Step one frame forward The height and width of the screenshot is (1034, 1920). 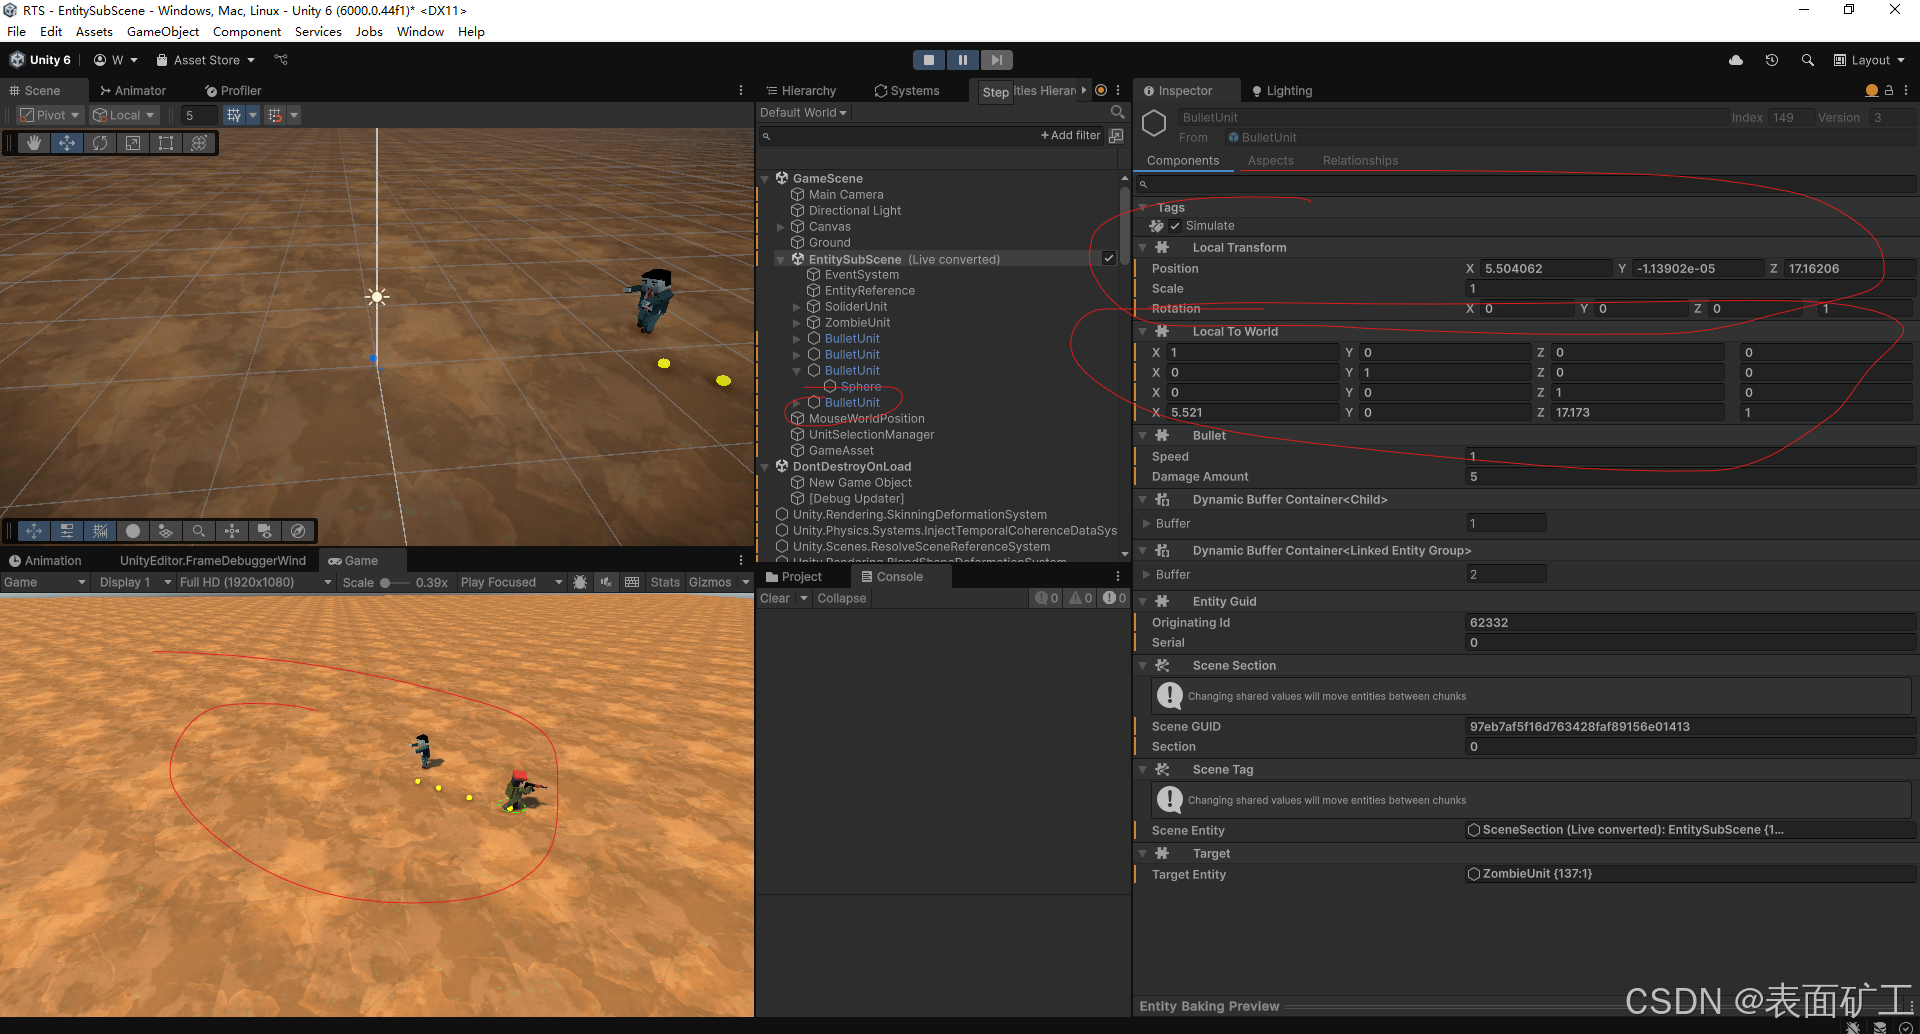pos(997,60)
